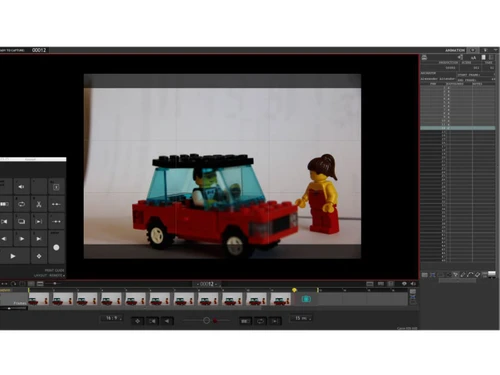Open the camera workspace tab beside Animation
The height and width of the screenshot is (375, 500).
click(x=473, y=50)
